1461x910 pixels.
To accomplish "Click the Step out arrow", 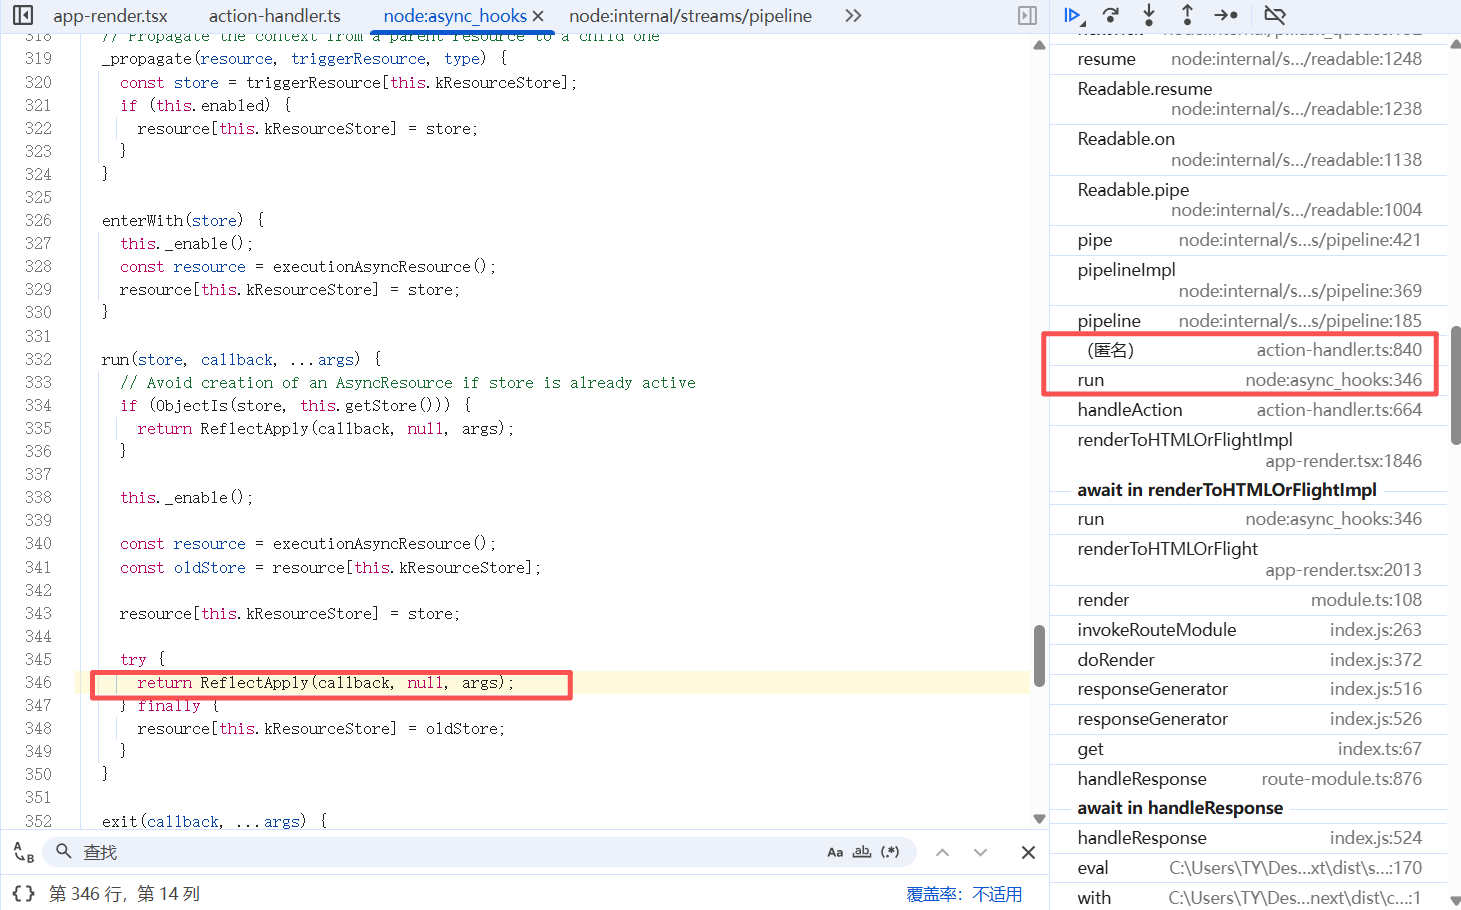I will 1187,15.
